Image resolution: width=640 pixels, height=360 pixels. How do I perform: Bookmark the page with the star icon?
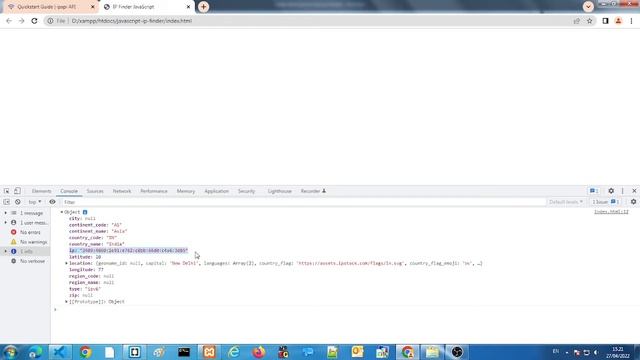[x=589, y=21]
